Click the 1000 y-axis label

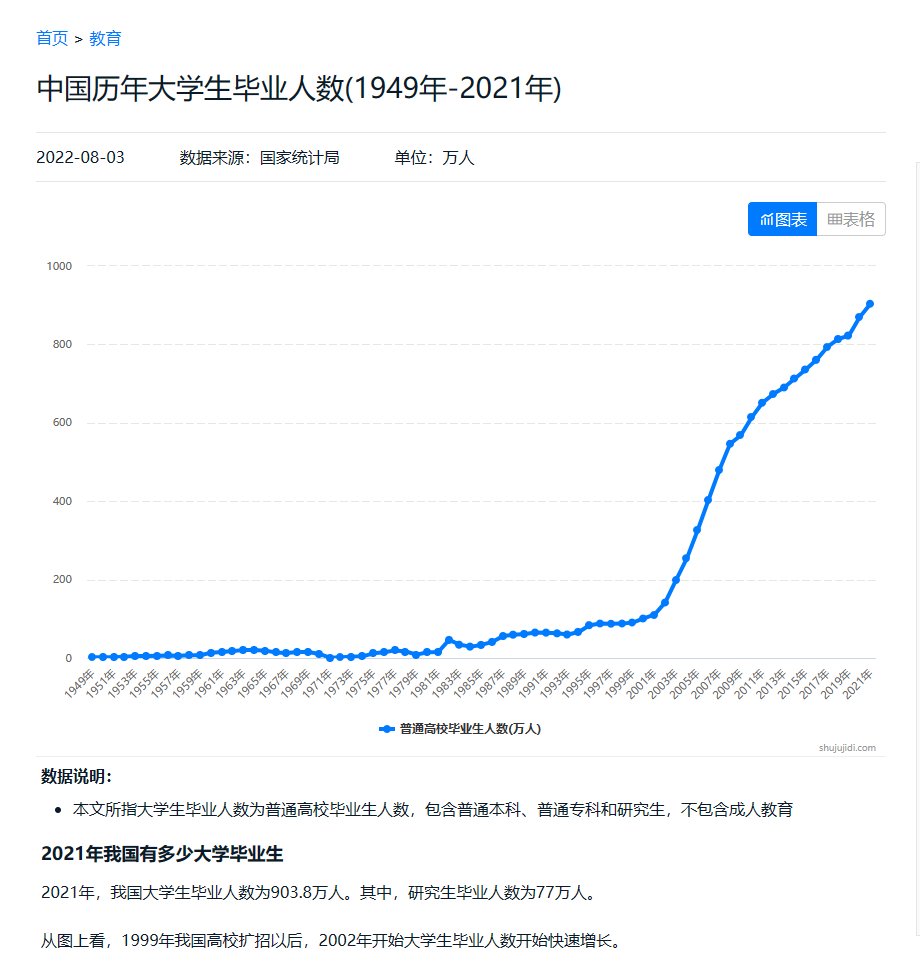click(59, 266)
